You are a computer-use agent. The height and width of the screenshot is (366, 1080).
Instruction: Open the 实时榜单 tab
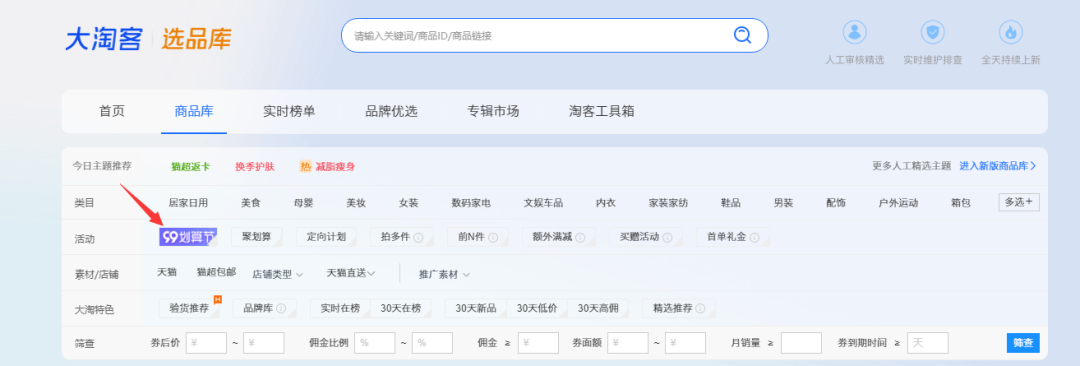289,111
